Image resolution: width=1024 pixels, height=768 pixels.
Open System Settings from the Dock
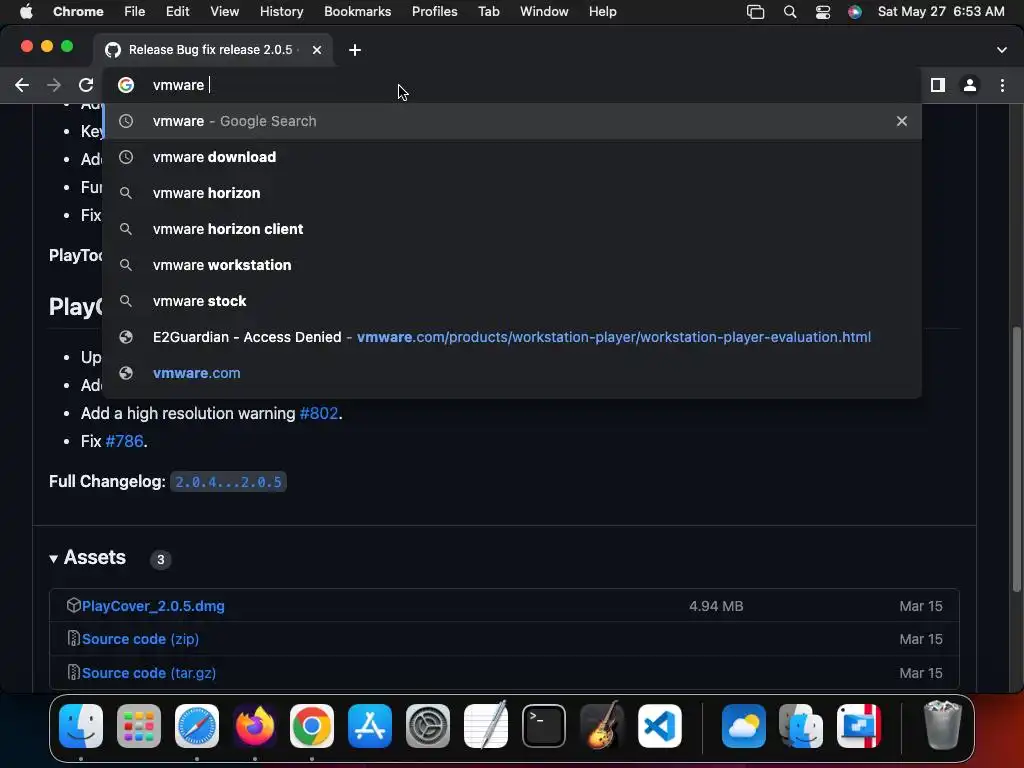(428, 726)
